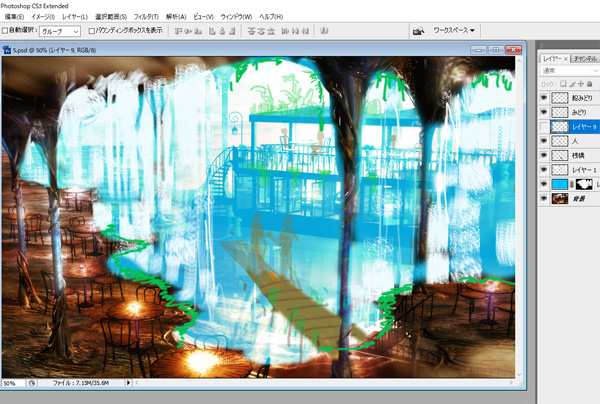Click align bottom edges icon
The image size is (600, 404).
(x=198, y=31)
